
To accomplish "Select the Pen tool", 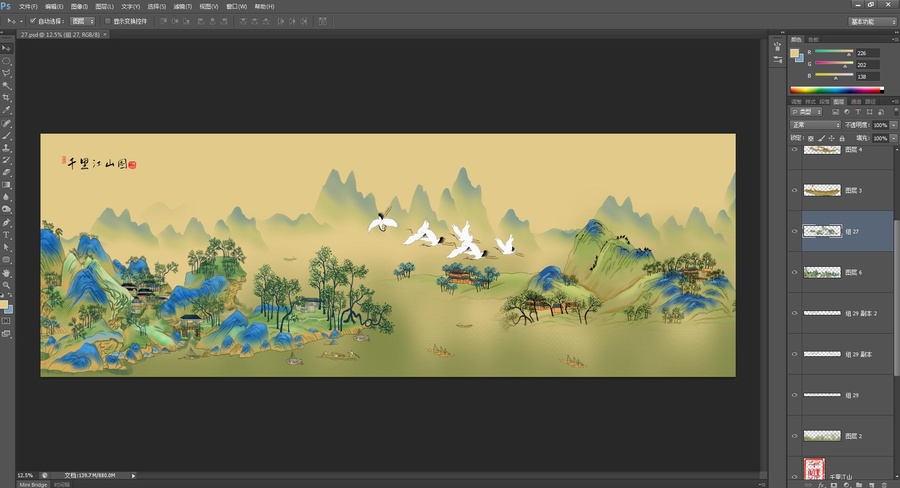I will coord(6,223).
